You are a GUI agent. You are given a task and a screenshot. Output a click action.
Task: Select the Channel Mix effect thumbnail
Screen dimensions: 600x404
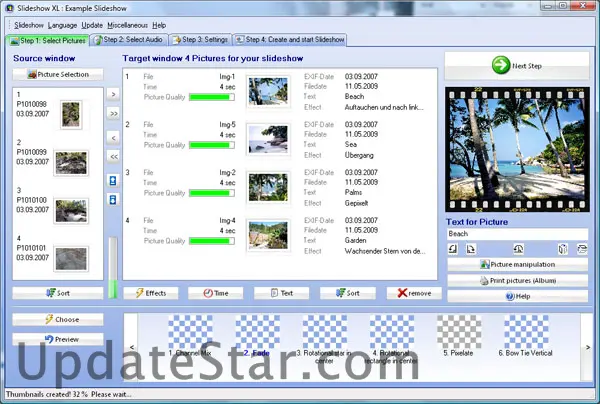click(190, 332)
